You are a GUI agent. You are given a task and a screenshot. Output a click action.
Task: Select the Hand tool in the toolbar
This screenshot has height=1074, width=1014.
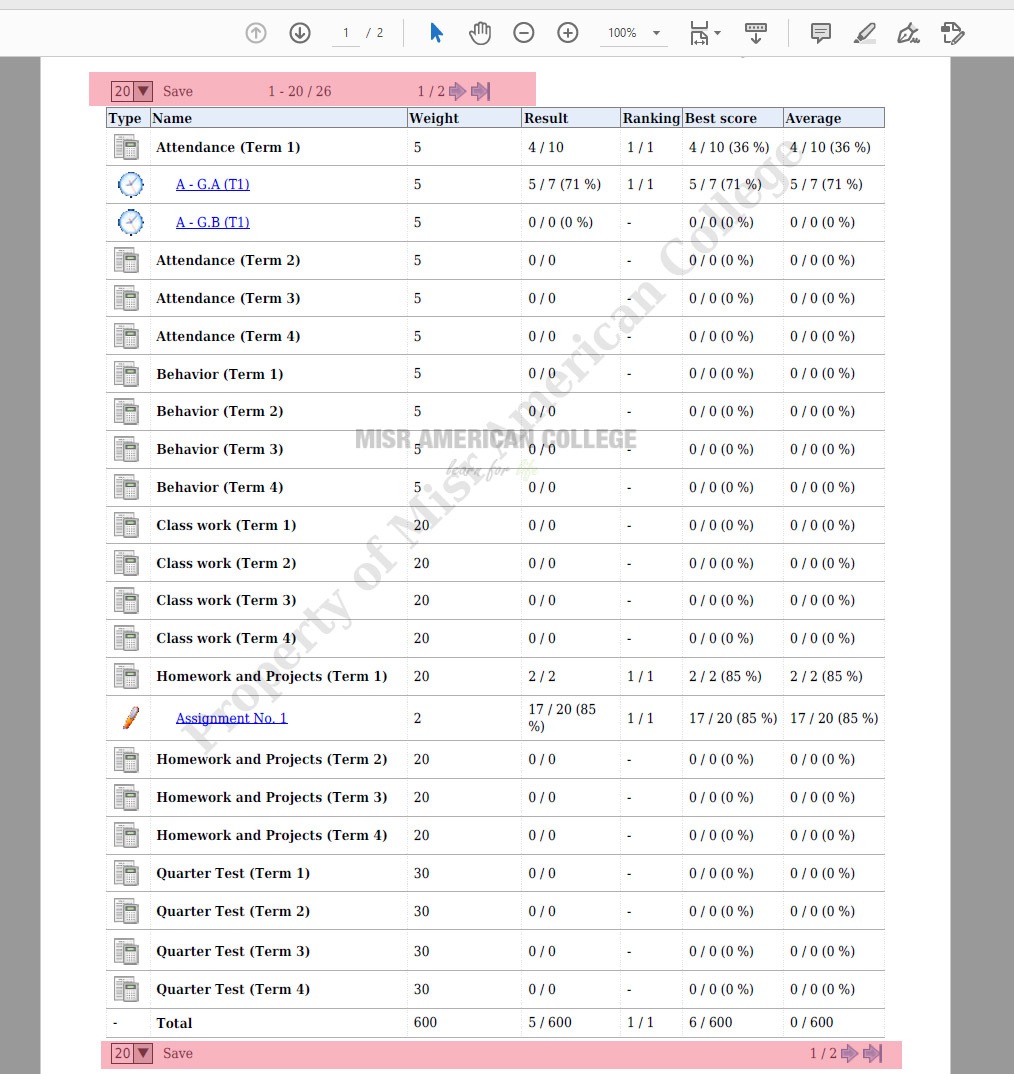[480, 32]
